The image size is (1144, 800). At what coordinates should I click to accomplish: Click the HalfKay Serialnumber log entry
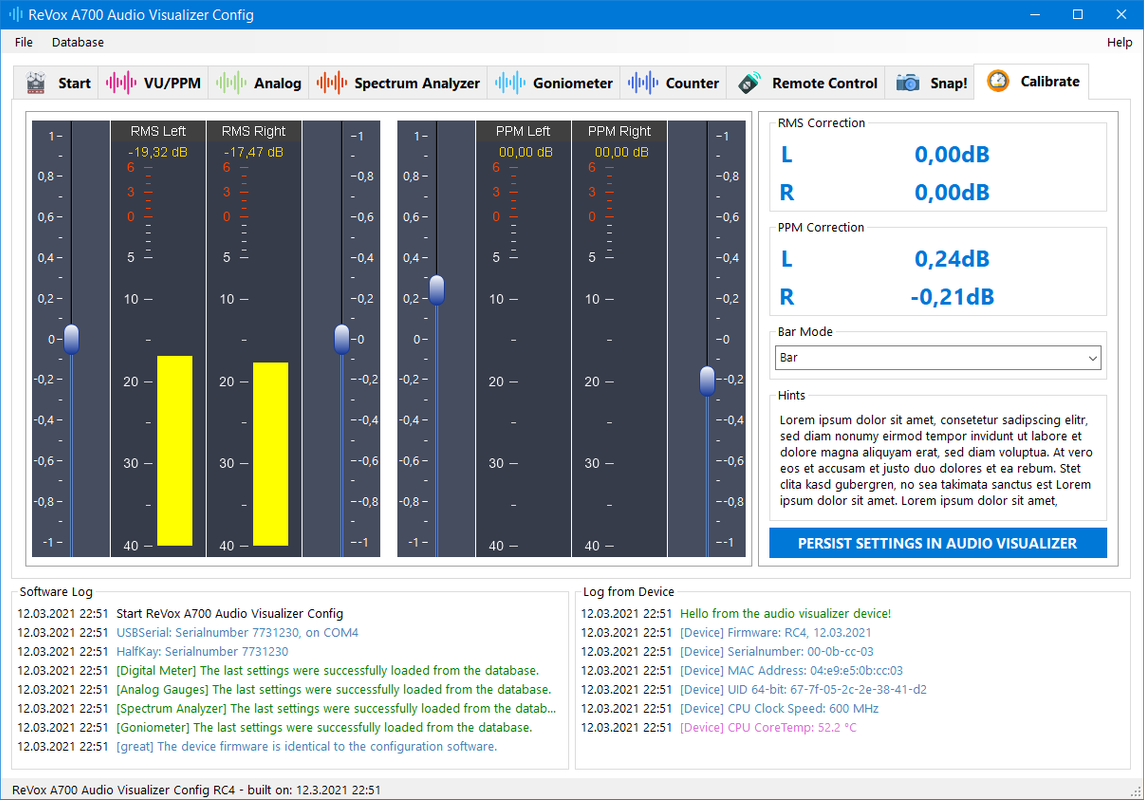(202, 651)
